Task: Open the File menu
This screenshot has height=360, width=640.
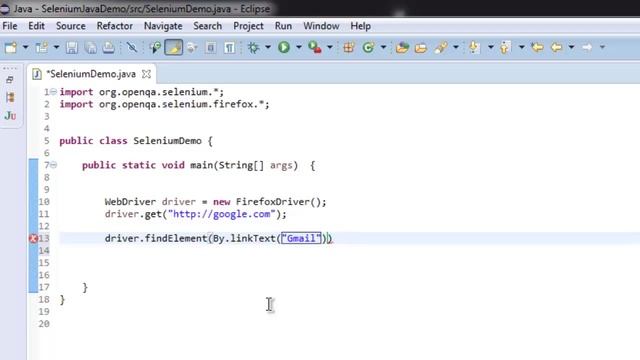Action: [x=10, y=26]
